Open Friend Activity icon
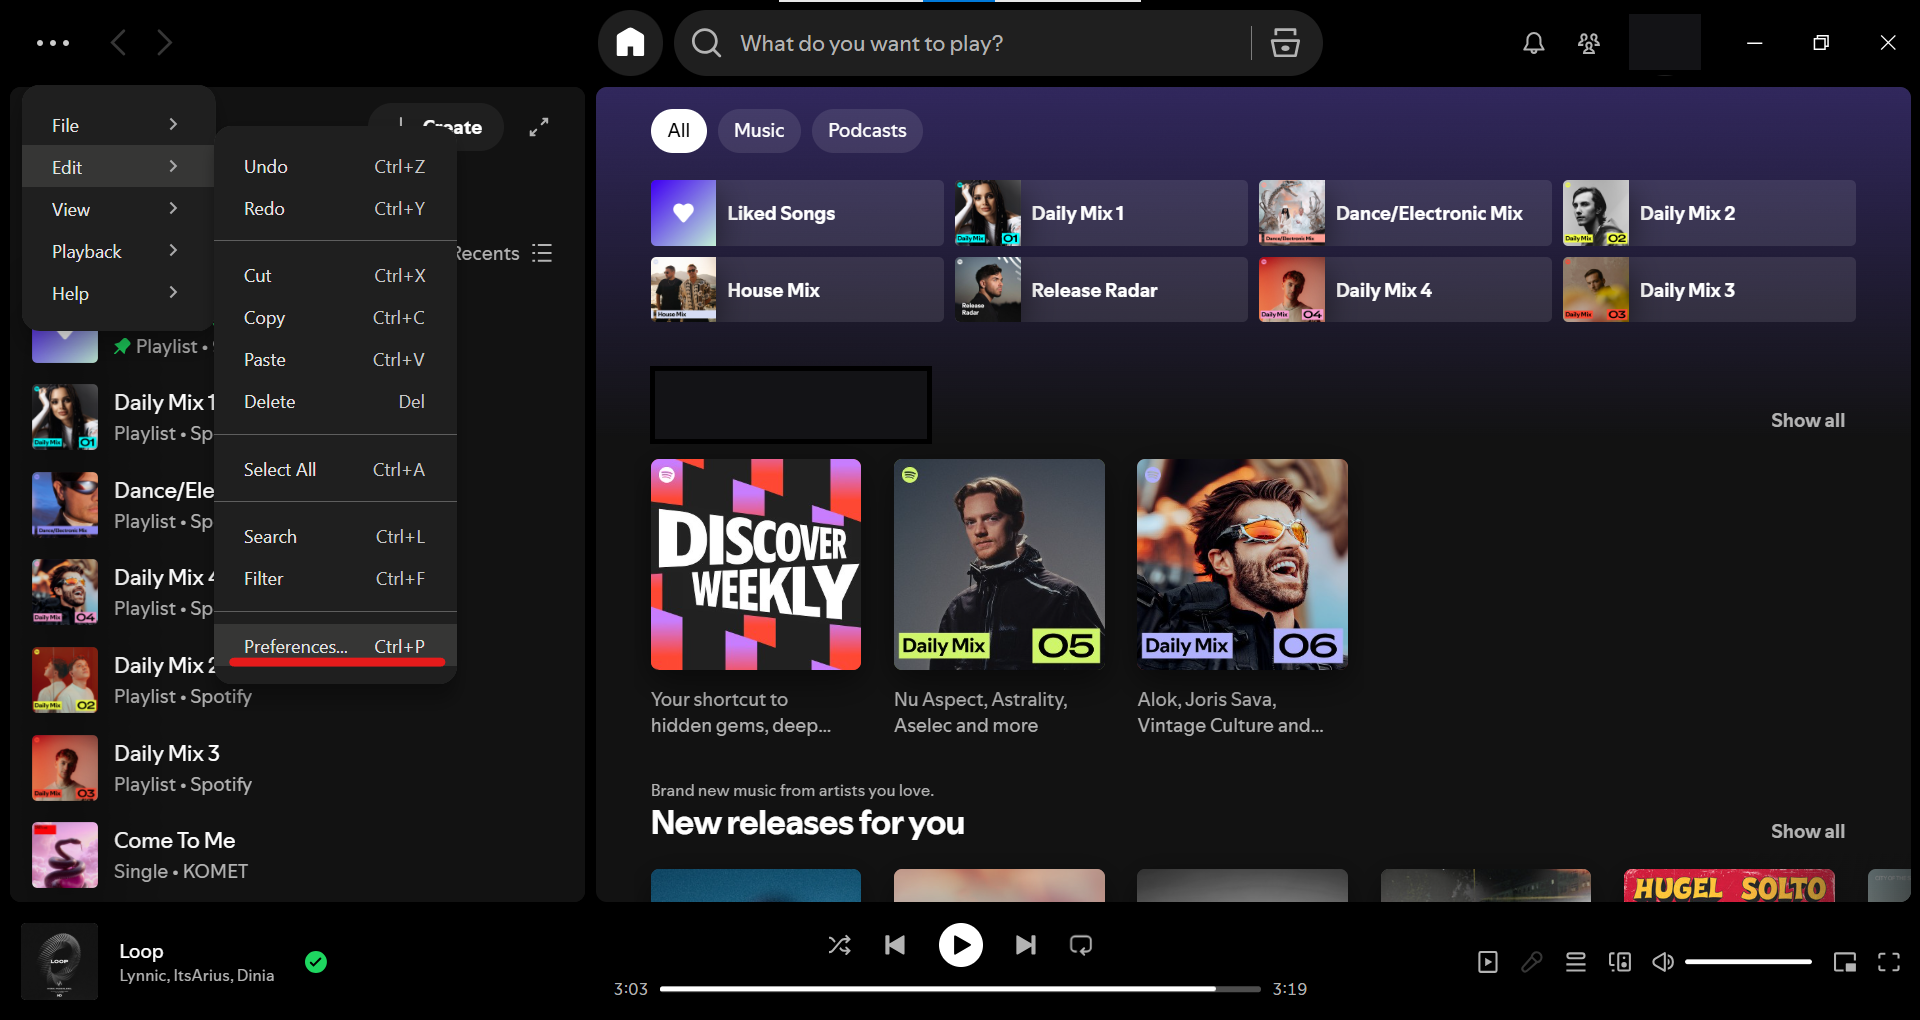This screenshot has width=1920, height=1020. tap(1588, 43)
